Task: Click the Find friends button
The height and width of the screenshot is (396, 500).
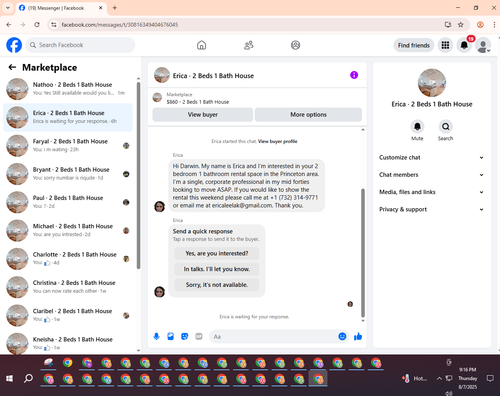Action: pyautogui.click(x=414, y=45)
